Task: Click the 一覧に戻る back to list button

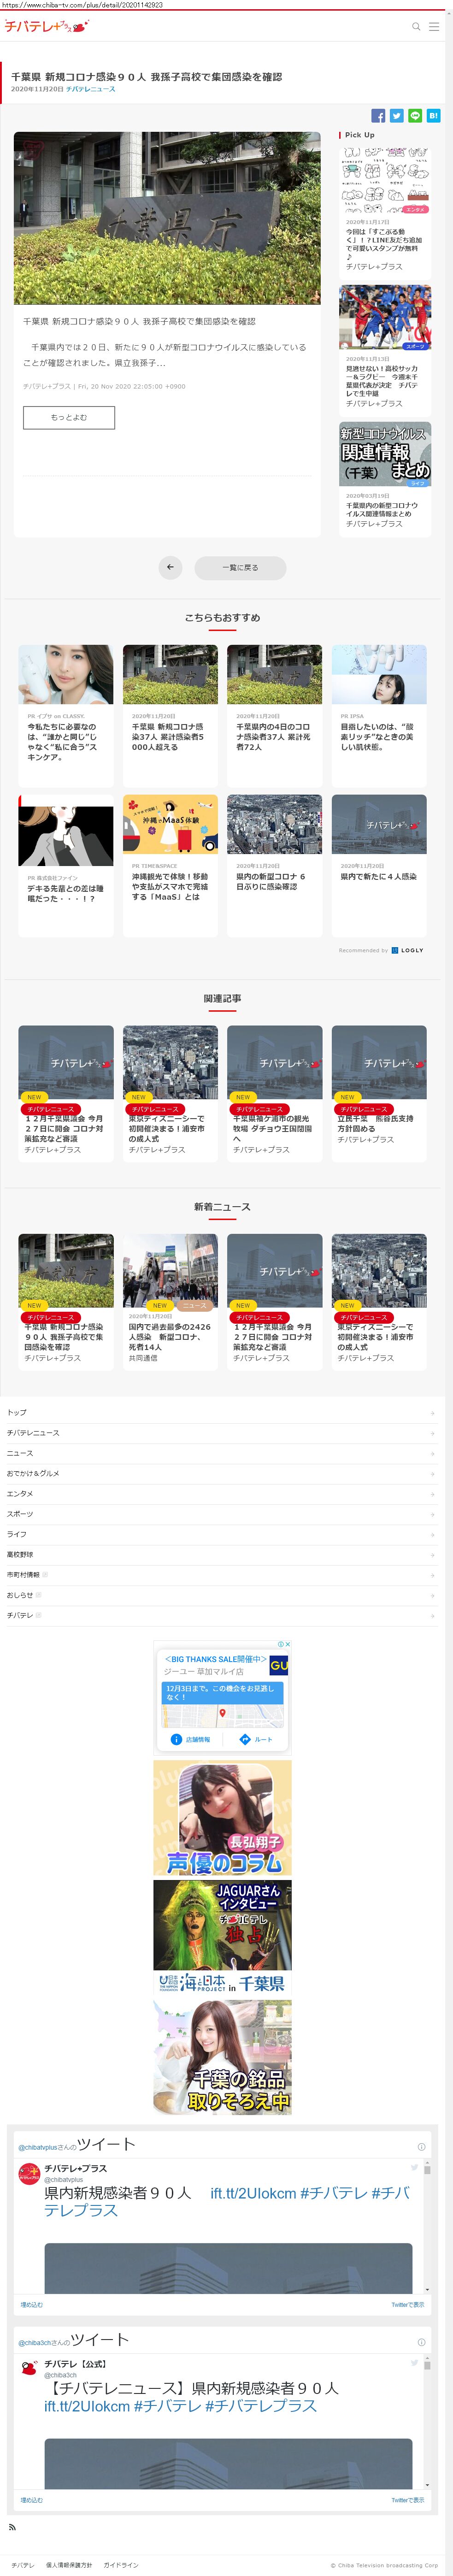Action: [240, 567]
